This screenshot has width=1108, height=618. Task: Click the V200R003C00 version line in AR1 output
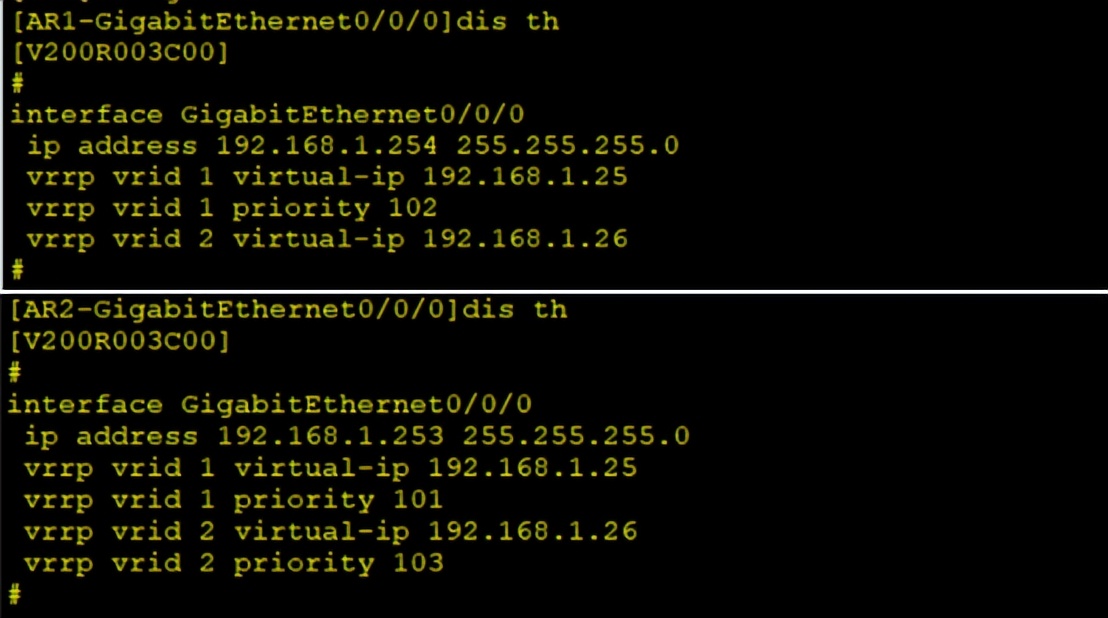pyautogui.click(x=120, y=52)
